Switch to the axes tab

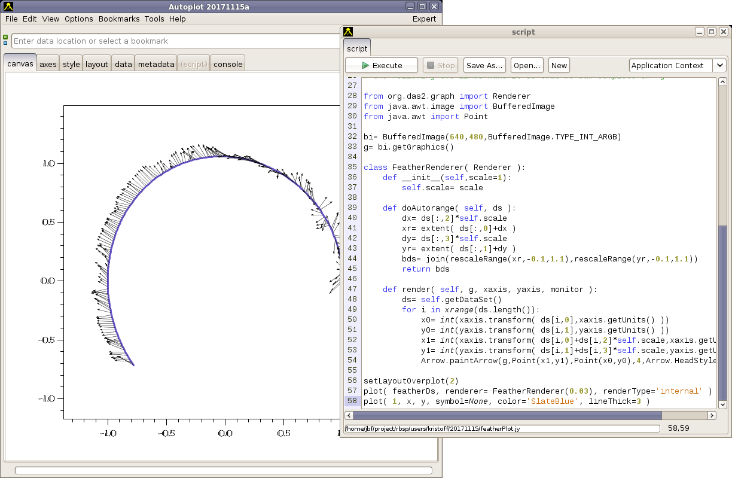pyautogui.click(x=48, y=64)
